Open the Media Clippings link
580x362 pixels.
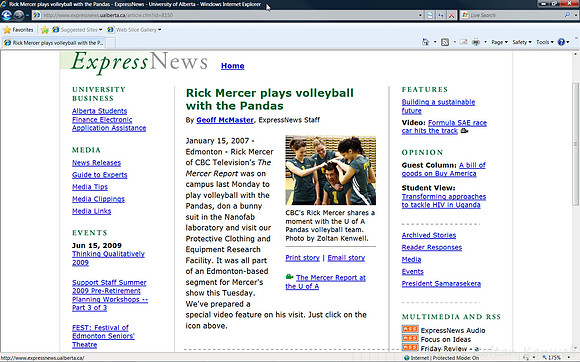(x=98, y=199)
